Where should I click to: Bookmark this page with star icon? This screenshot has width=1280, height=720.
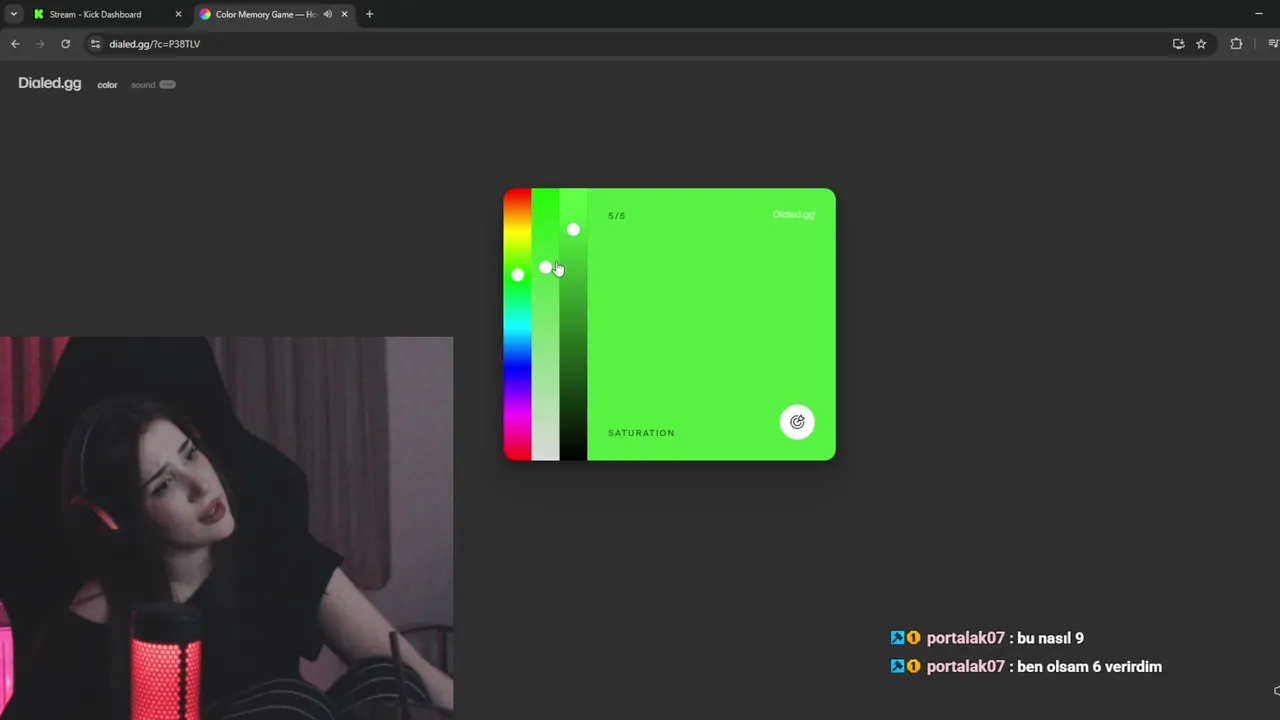pos(1201,44)
